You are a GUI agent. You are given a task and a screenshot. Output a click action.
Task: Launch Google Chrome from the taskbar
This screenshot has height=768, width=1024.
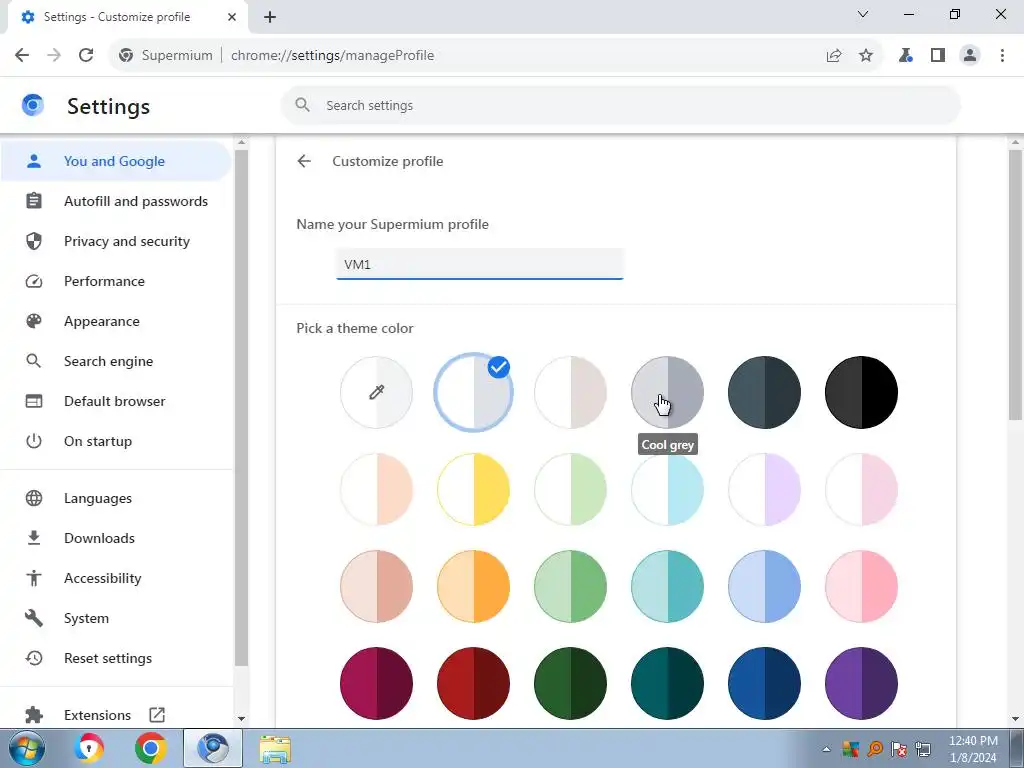(151, 748)
